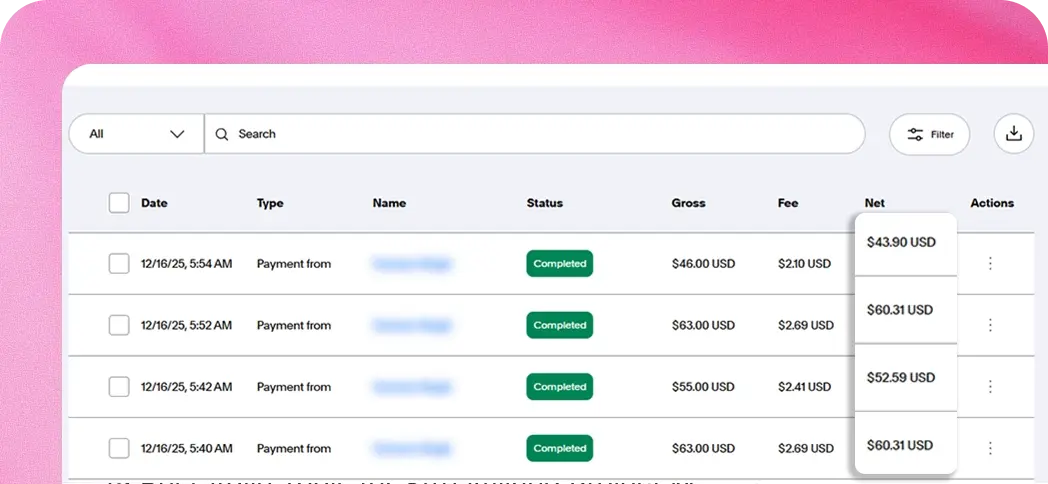Click Completed badge on $46.00 payment
Image resolution: width=1048 pixels, height=484 pixels.
pyautogui.click(x=559, y=264)
